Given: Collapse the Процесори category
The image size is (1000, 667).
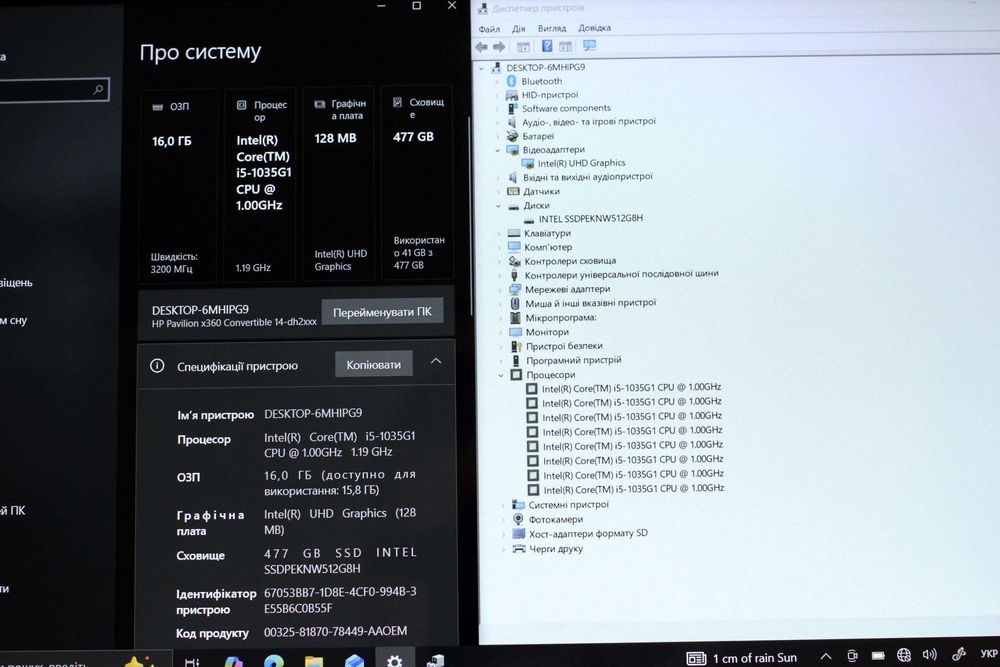Looking at the screenshot, I should point(501,375).
